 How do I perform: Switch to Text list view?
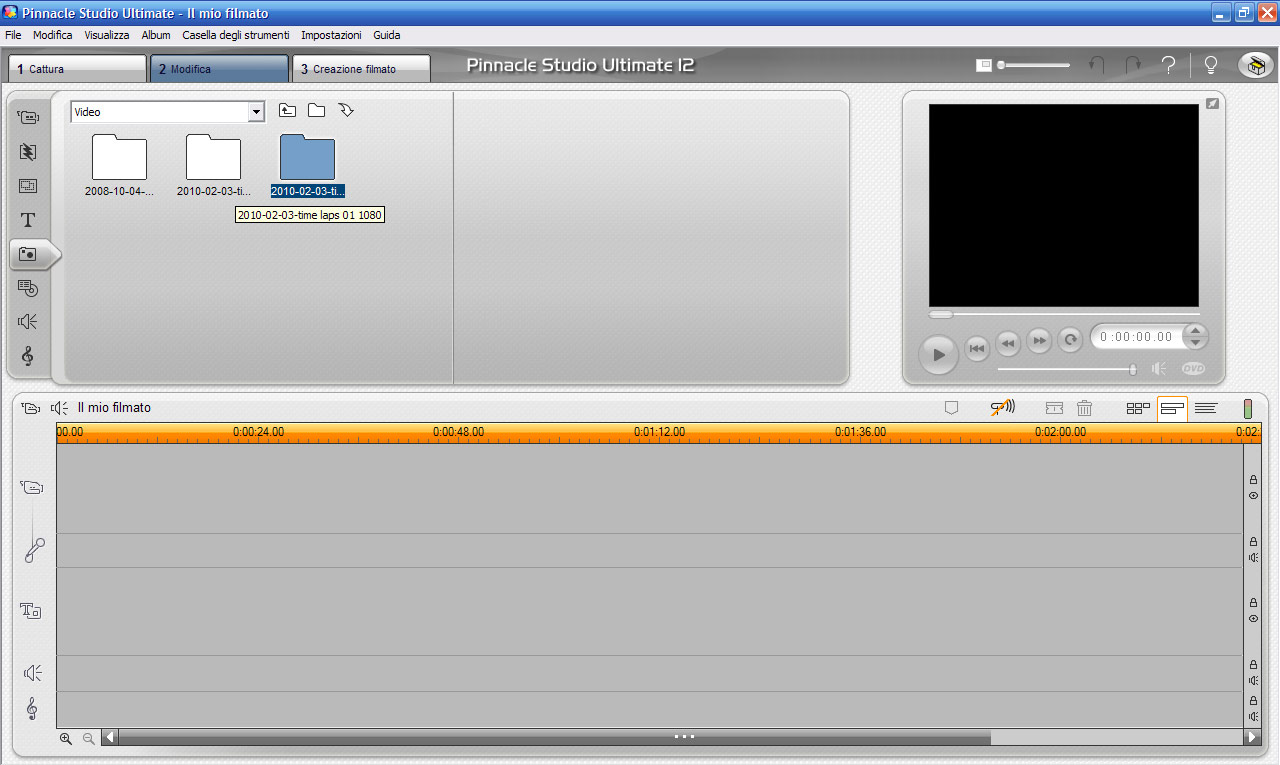[x=1206, y=408]
